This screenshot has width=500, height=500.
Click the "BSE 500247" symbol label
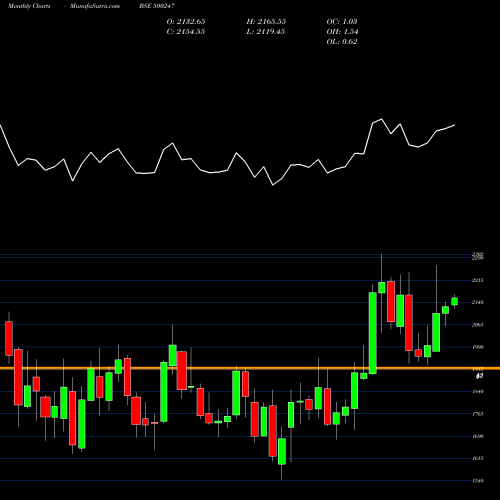pyautogui.click(x=157, y=6)
